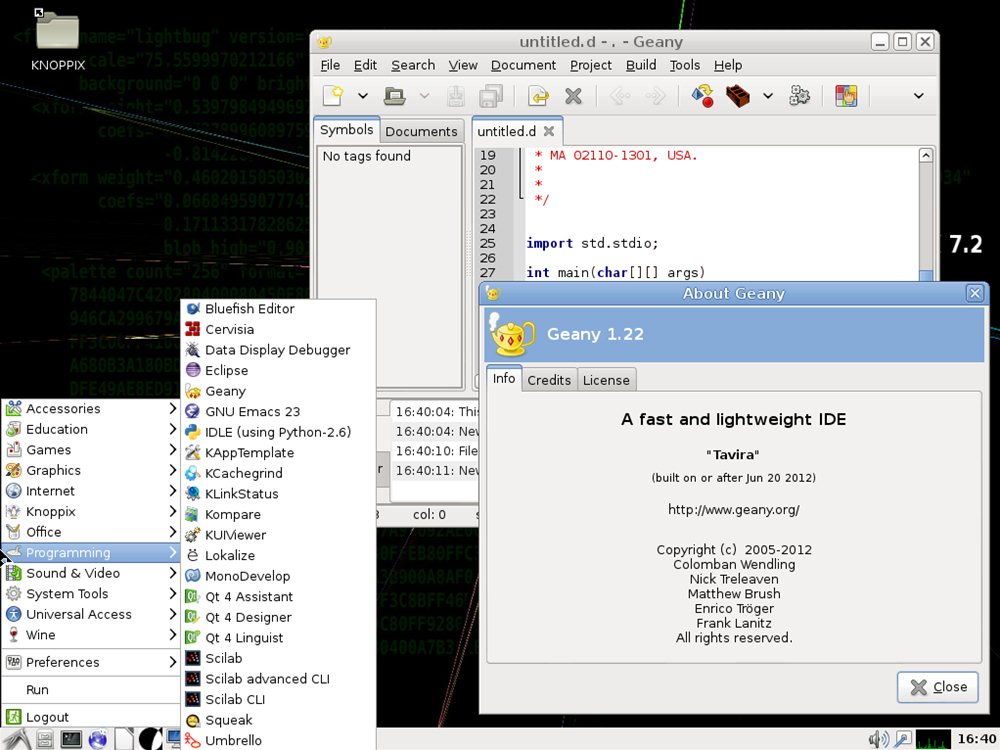
Task: Click the Close file X toolbar icon
Action: 573,96
